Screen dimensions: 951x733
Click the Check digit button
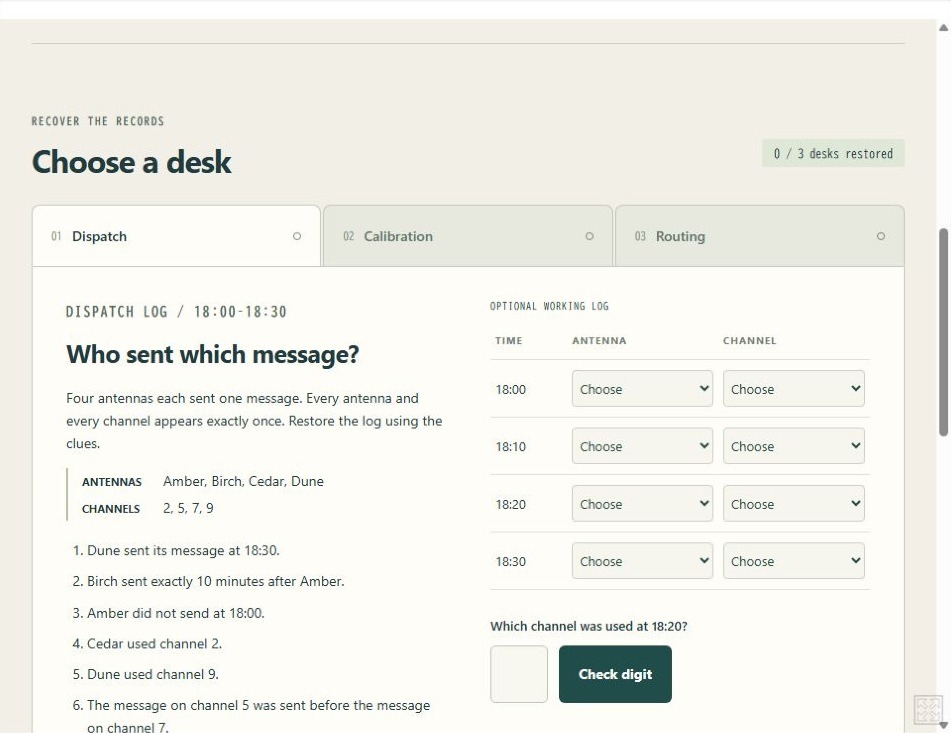[615, 674]
